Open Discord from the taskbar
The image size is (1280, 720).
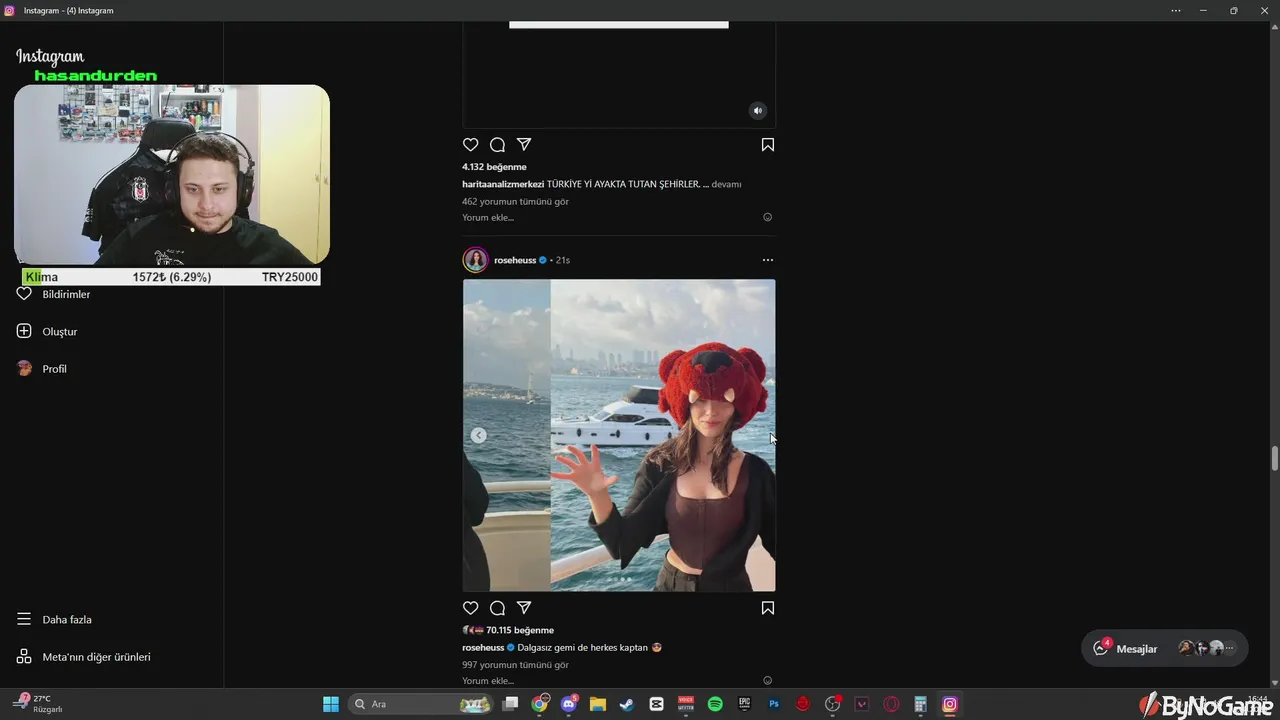(569, 704)
